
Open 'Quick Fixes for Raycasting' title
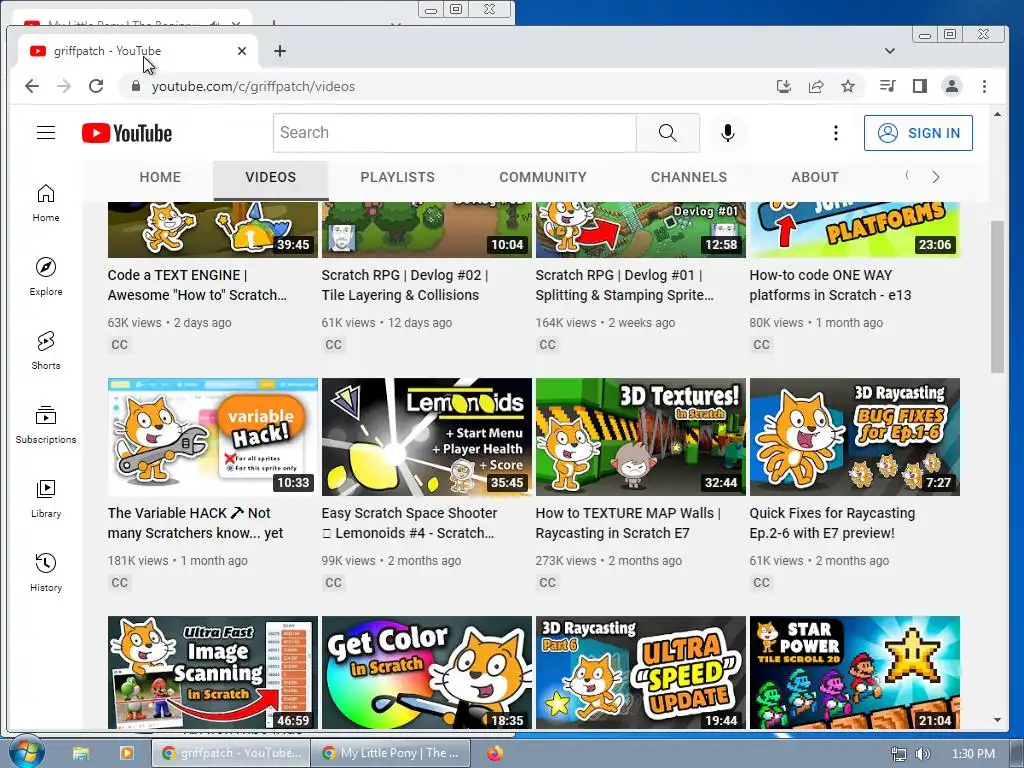coord(832,522)
